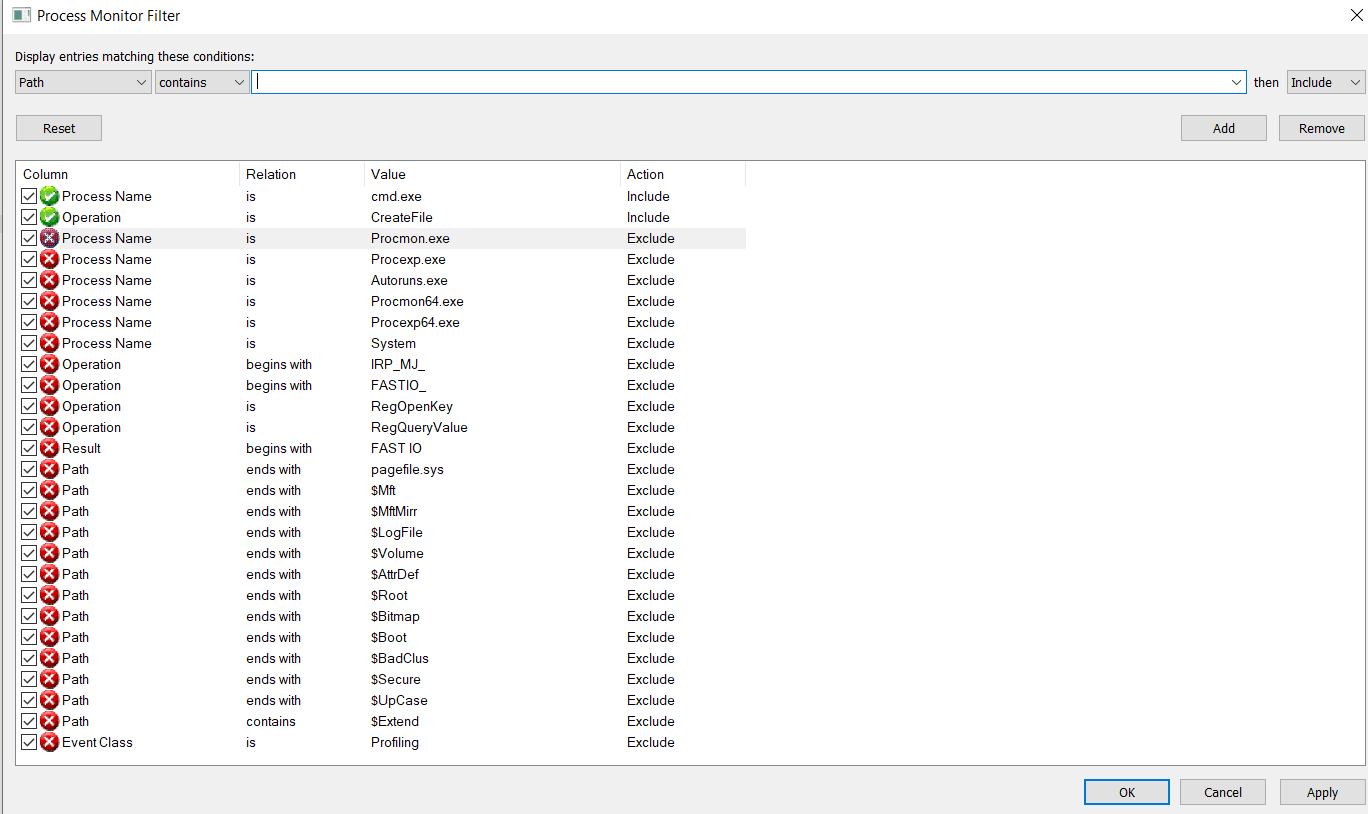The height and width of the screenshot is (814, 1368).
Task: Focus the filter value text field
Action: click(x=740, y=82)
